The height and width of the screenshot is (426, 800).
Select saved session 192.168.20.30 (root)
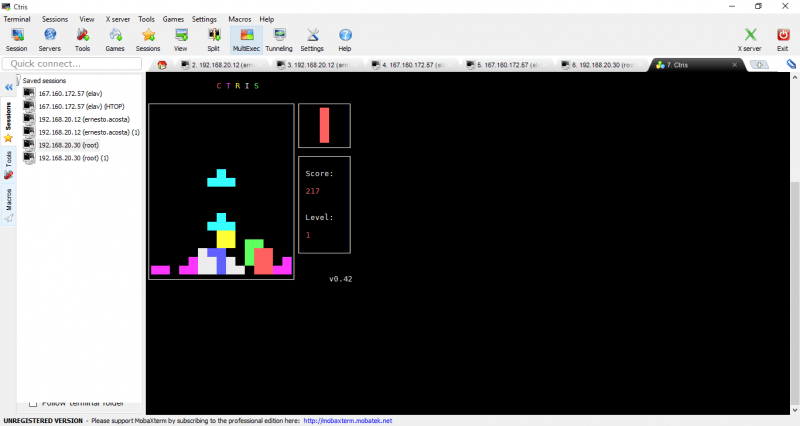(x=68, y=145)
